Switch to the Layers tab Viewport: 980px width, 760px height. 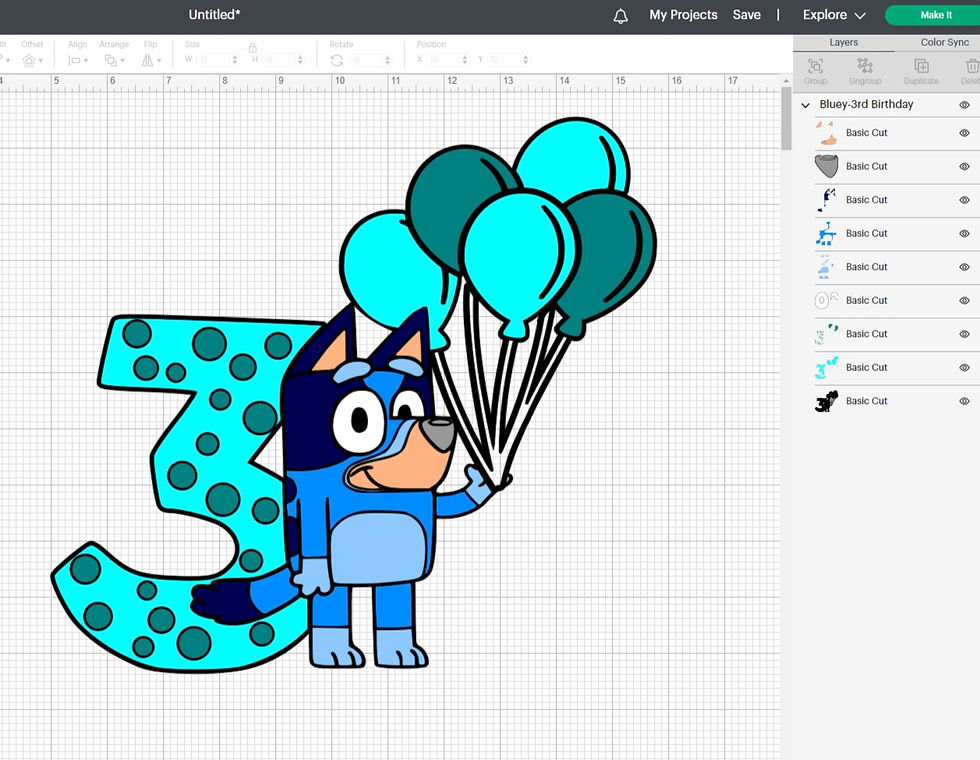pos(843,42)
